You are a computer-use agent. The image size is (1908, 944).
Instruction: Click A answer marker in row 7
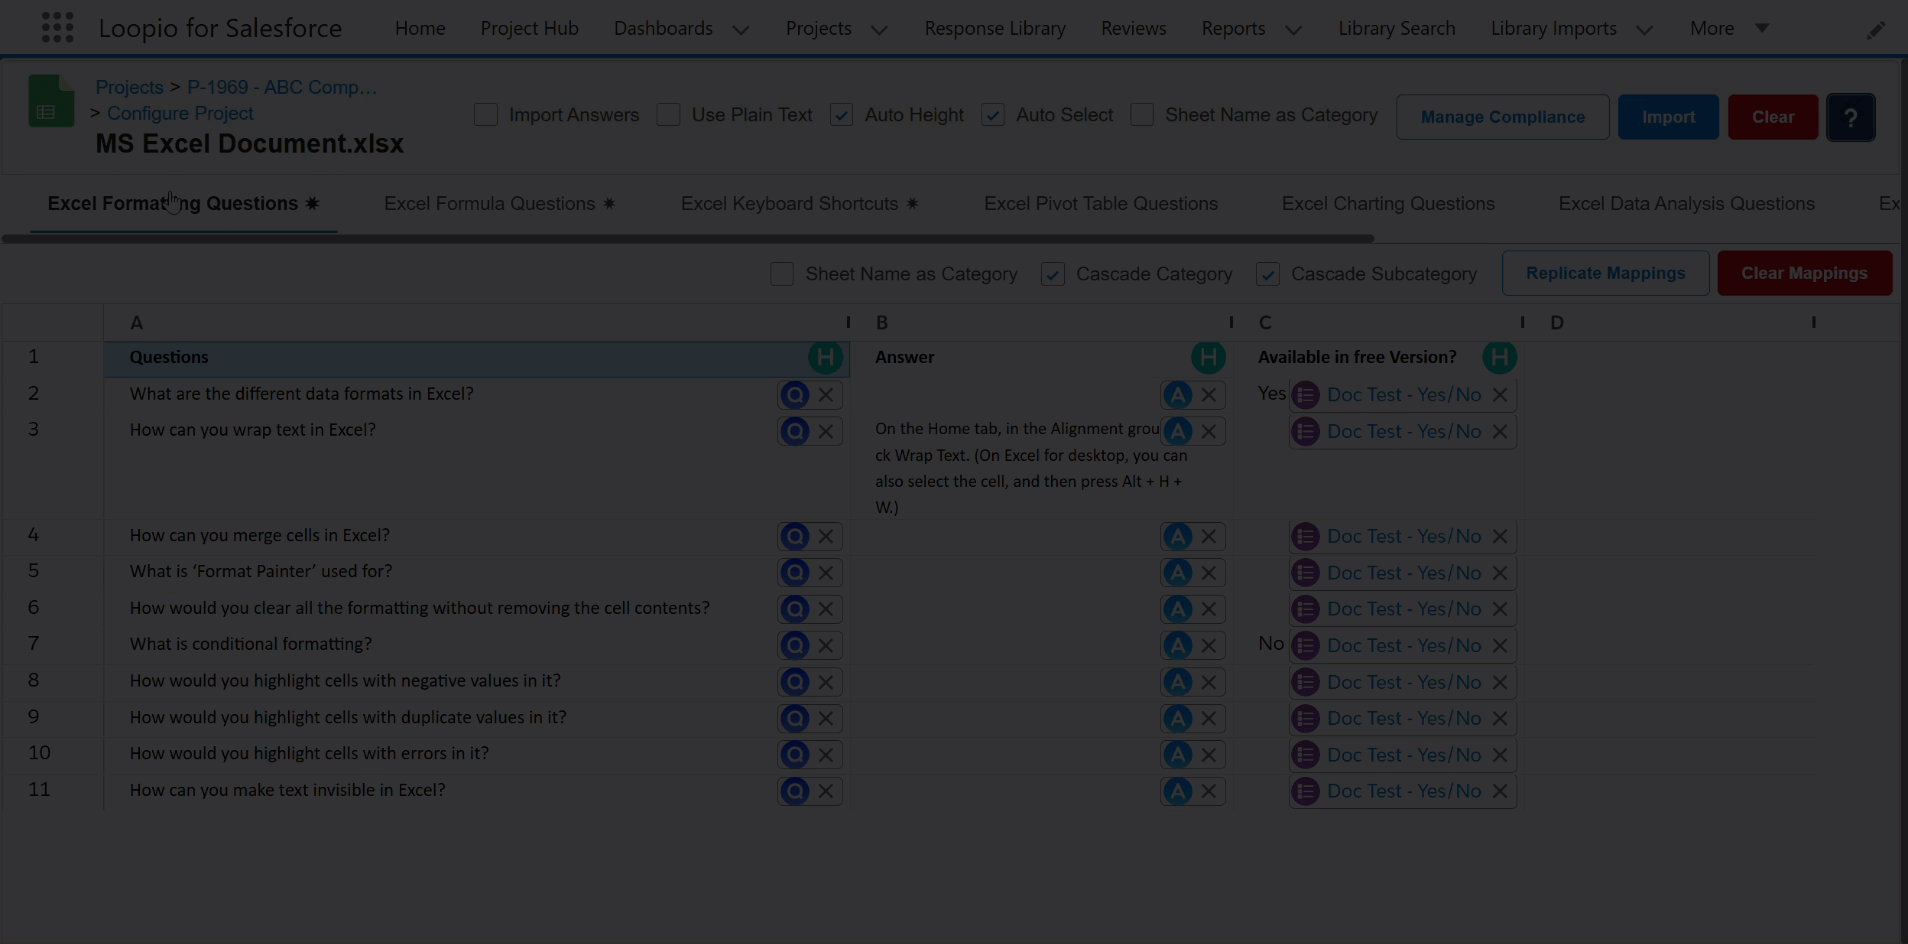(x=1177, y=646)
